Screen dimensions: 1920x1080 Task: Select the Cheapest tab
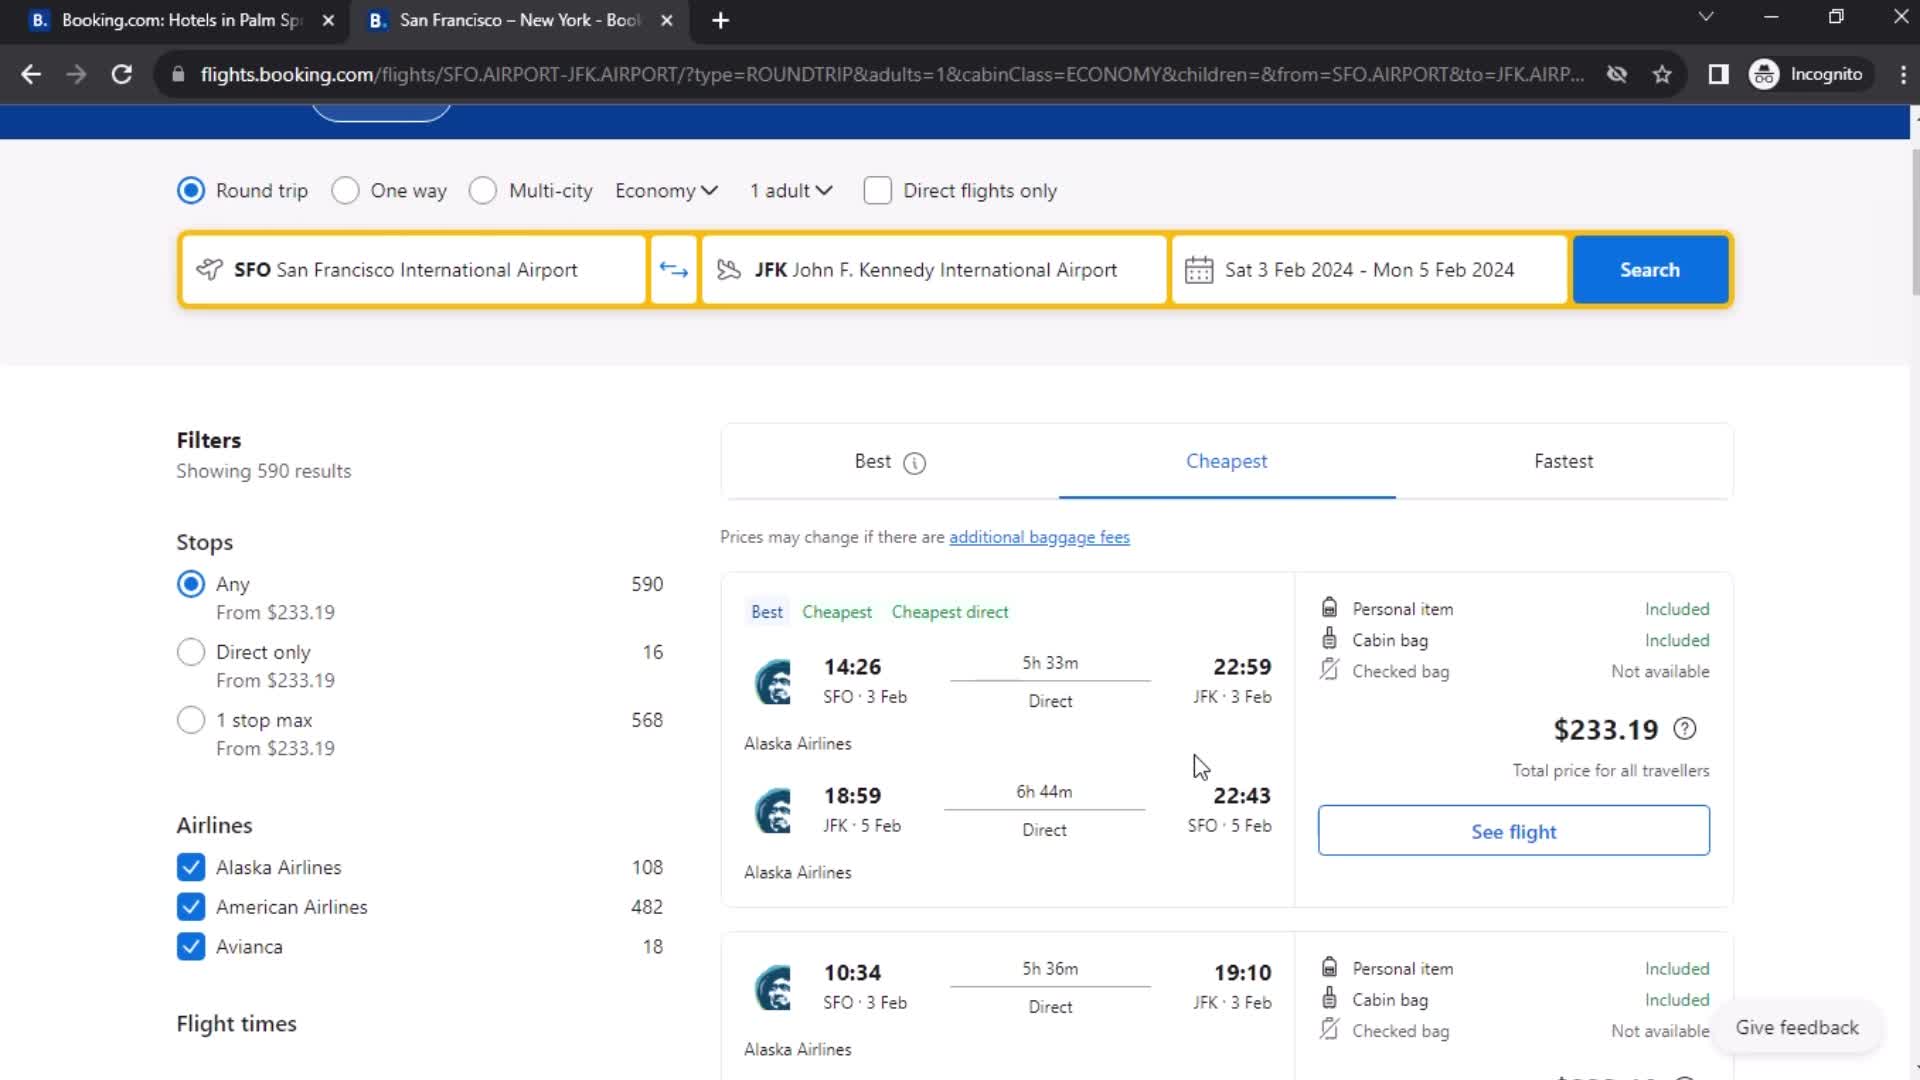pos(1226,460)
